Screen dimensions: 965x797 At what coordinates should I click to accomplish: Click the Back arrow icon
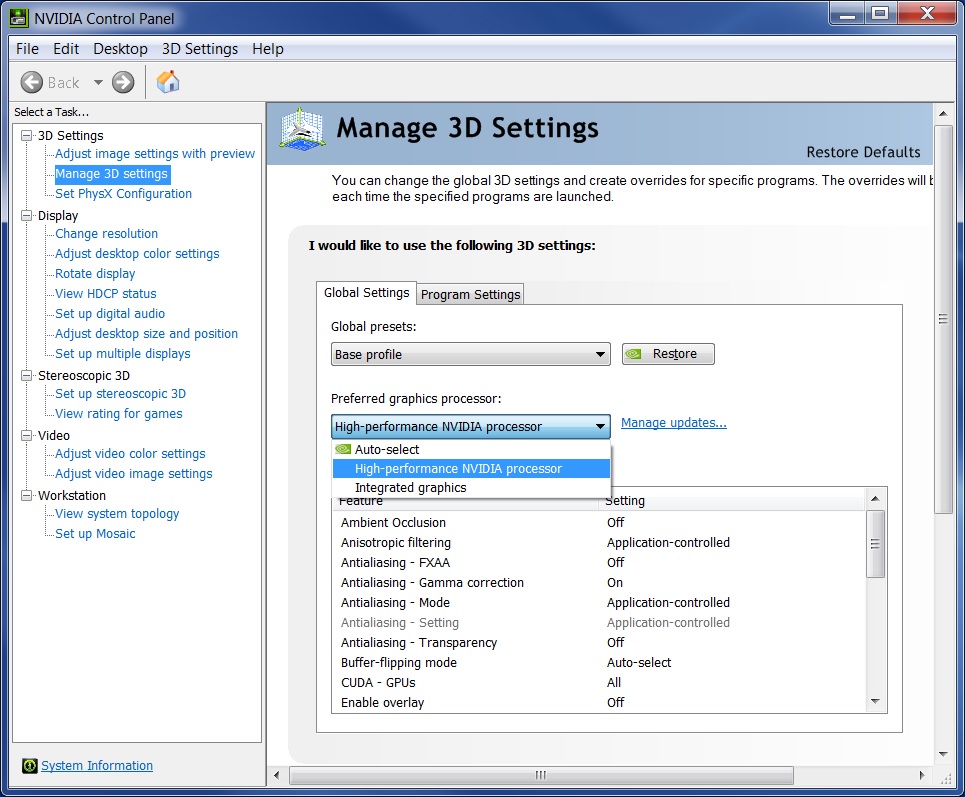[x=32, y=83]
